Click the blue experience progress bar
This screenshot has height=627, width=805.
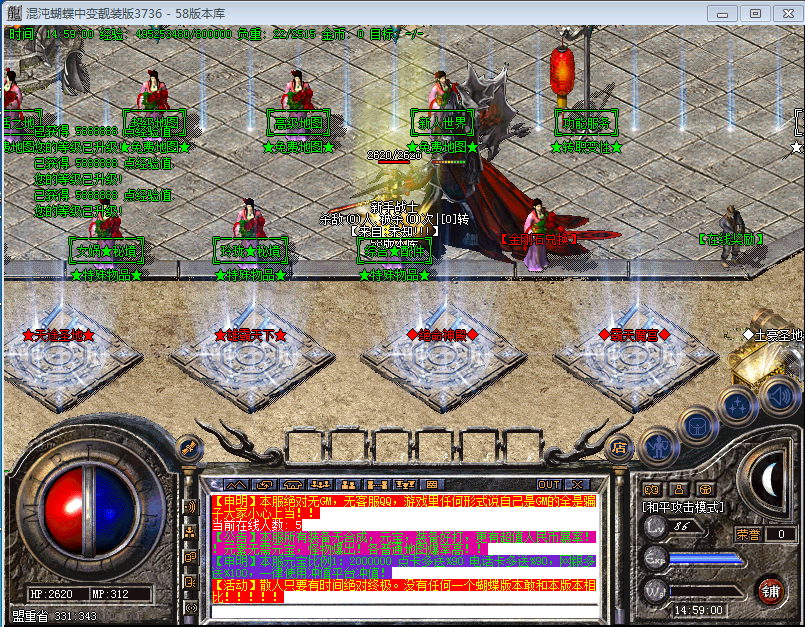click(705, 559)
